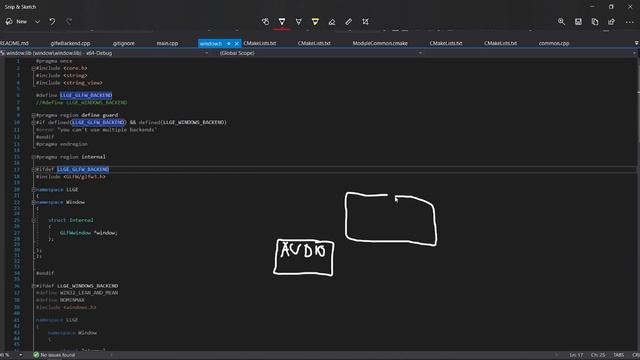This screenshot has width=640, height=360.
Task: Switch to the ModuleCommon.cmake tab
Action: click(x=380, y=43)
